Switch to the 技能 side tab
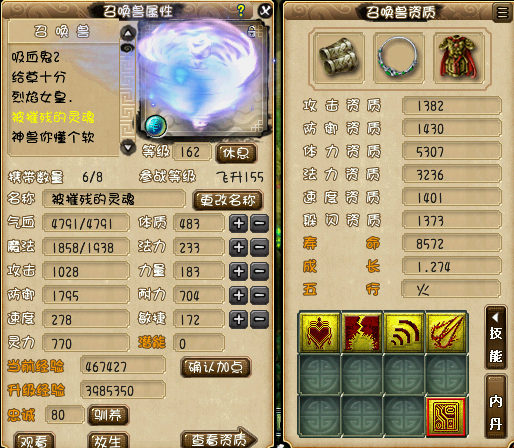514x448 pixels. tap(495, 337)
